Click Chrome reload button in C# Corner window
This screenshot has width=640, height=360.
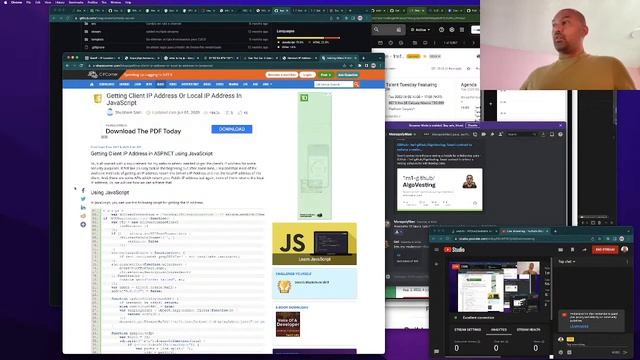coord(81,65)
